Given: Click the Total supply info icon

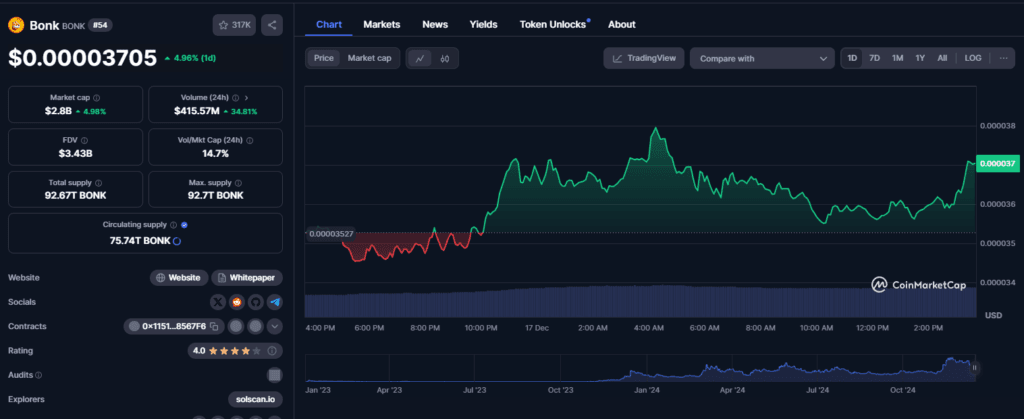Looking at the screenshot, I should pos(98,183).
